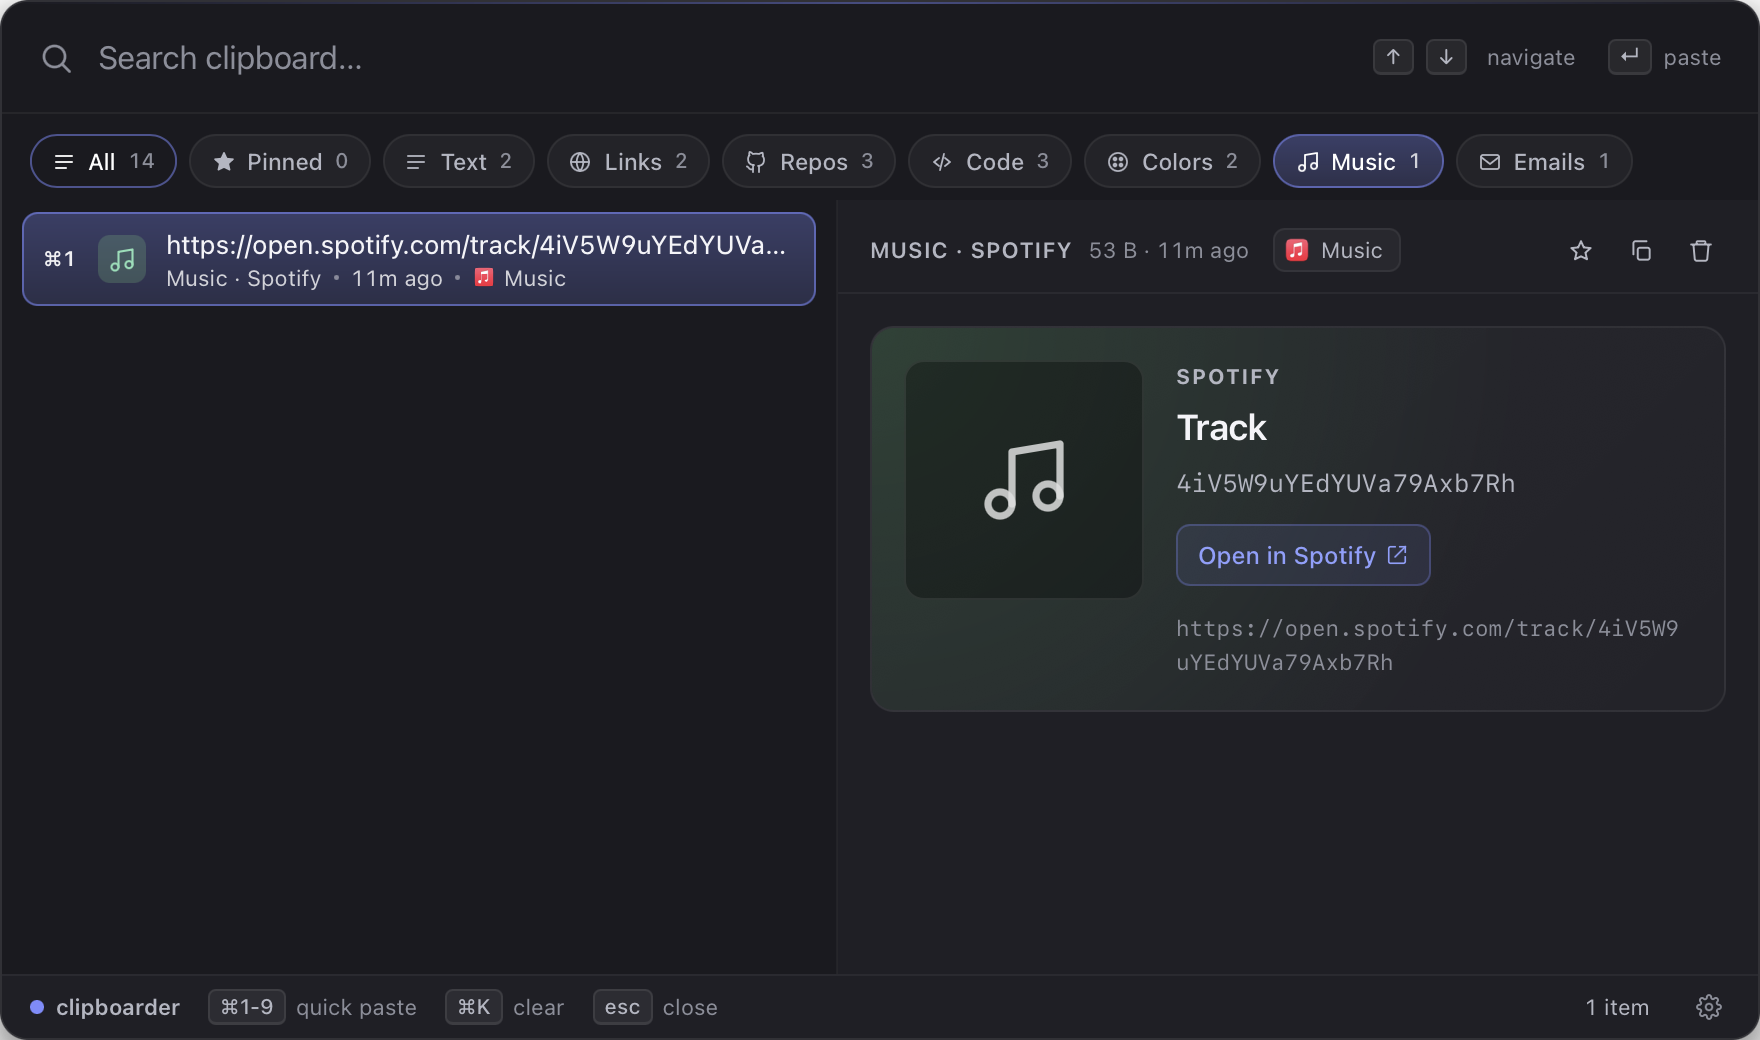Click the Spotify URL text in preview
This screenshot has height=1040, width=1760.
pyautogui.click(x=1427, y=645)
